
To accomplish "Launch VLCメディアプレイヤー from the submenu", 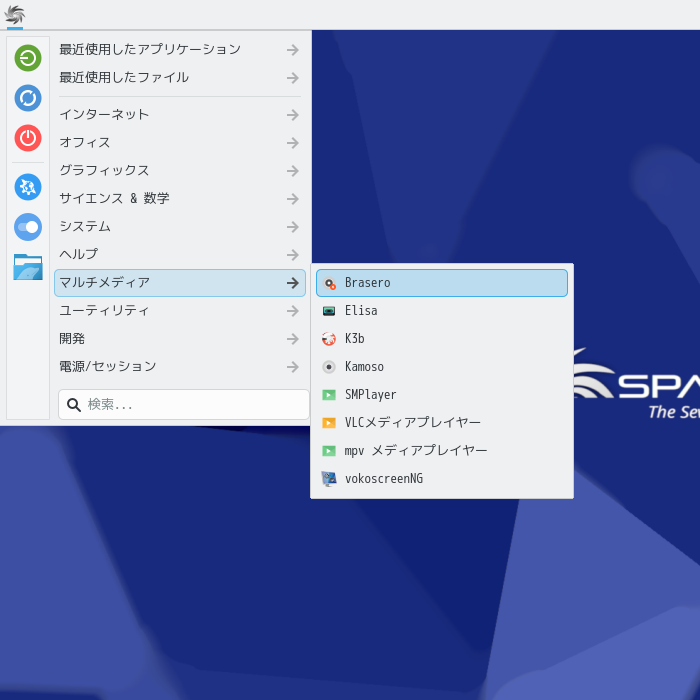I will pyautogui.click(x=442, y=423).
